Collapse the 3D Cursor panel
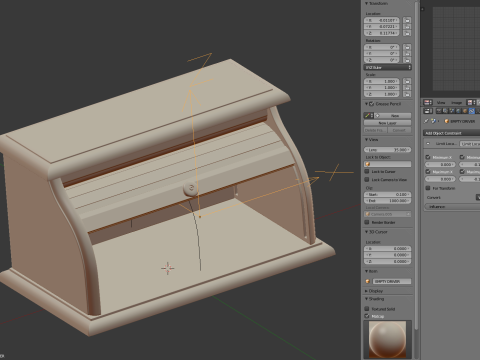This screenshot has width=480, height=360. coord(366,232)
